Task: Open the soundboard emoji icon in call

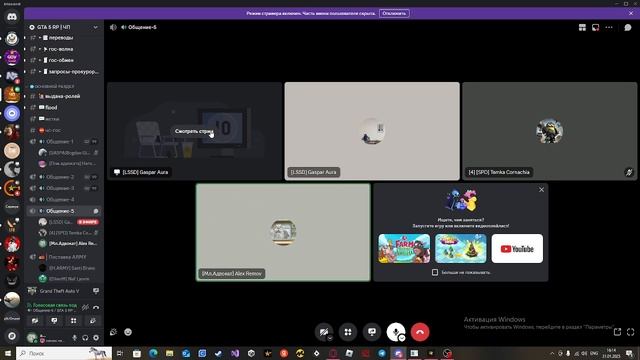Action: (128, 332)
